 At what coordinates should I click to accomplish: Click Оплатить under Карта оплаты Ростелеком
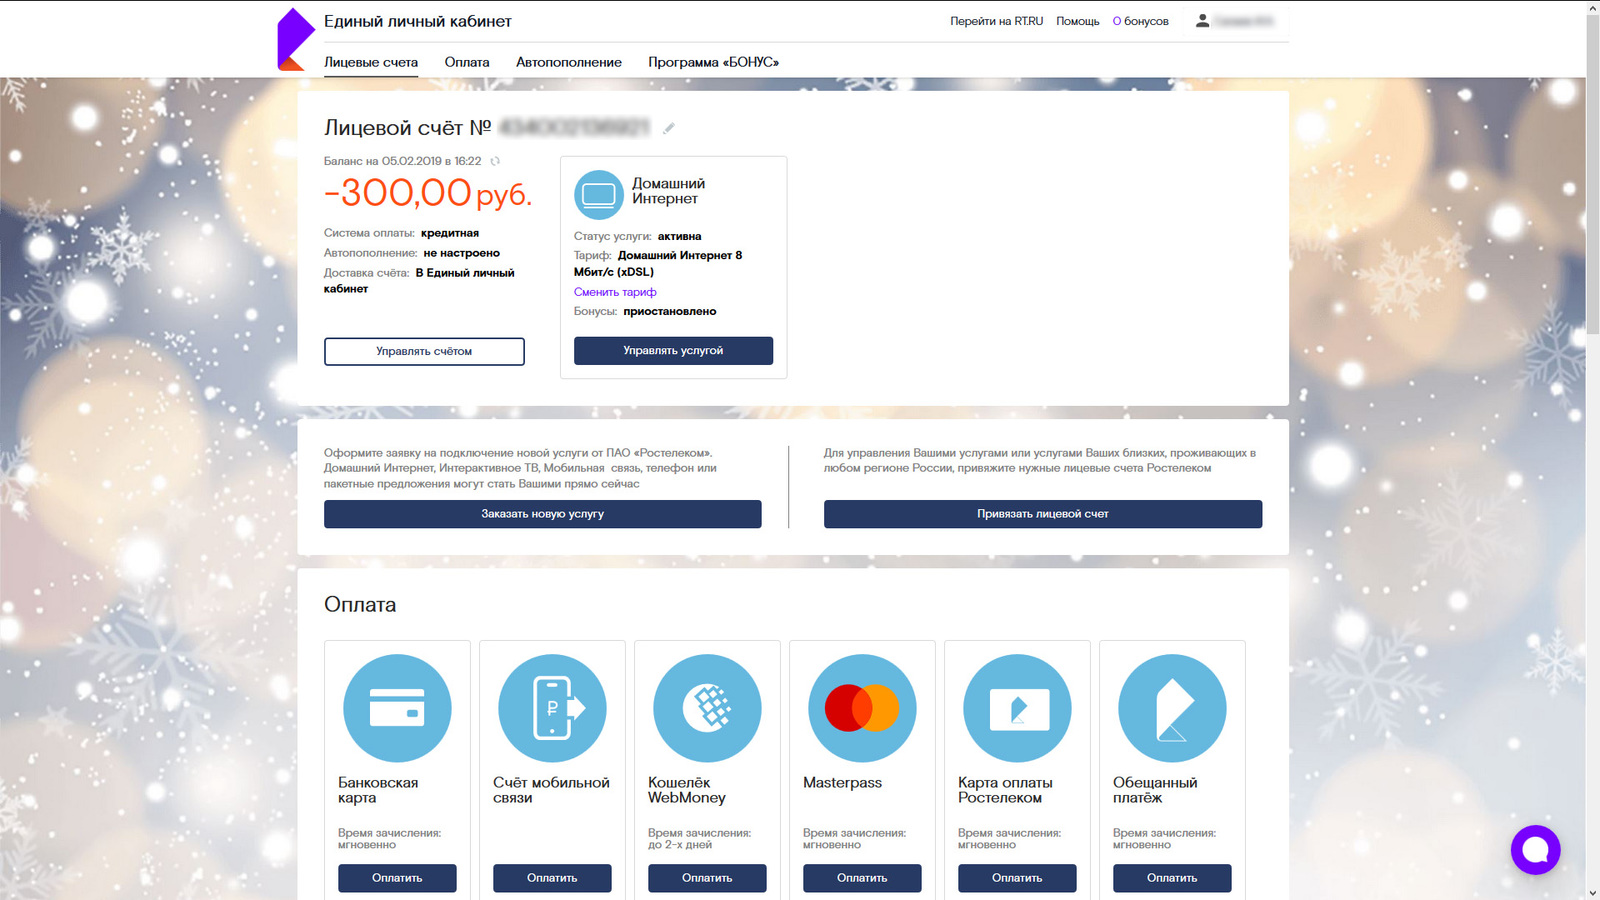click(x=1017, y=878)
